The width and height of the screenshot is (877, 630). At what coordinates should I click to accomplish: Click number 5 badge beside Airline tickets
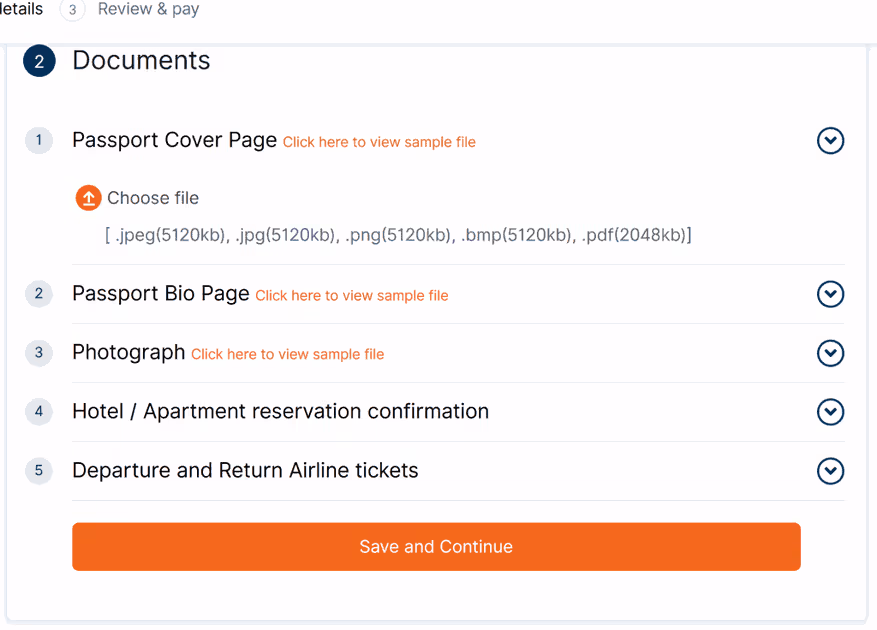click(39, 470)
